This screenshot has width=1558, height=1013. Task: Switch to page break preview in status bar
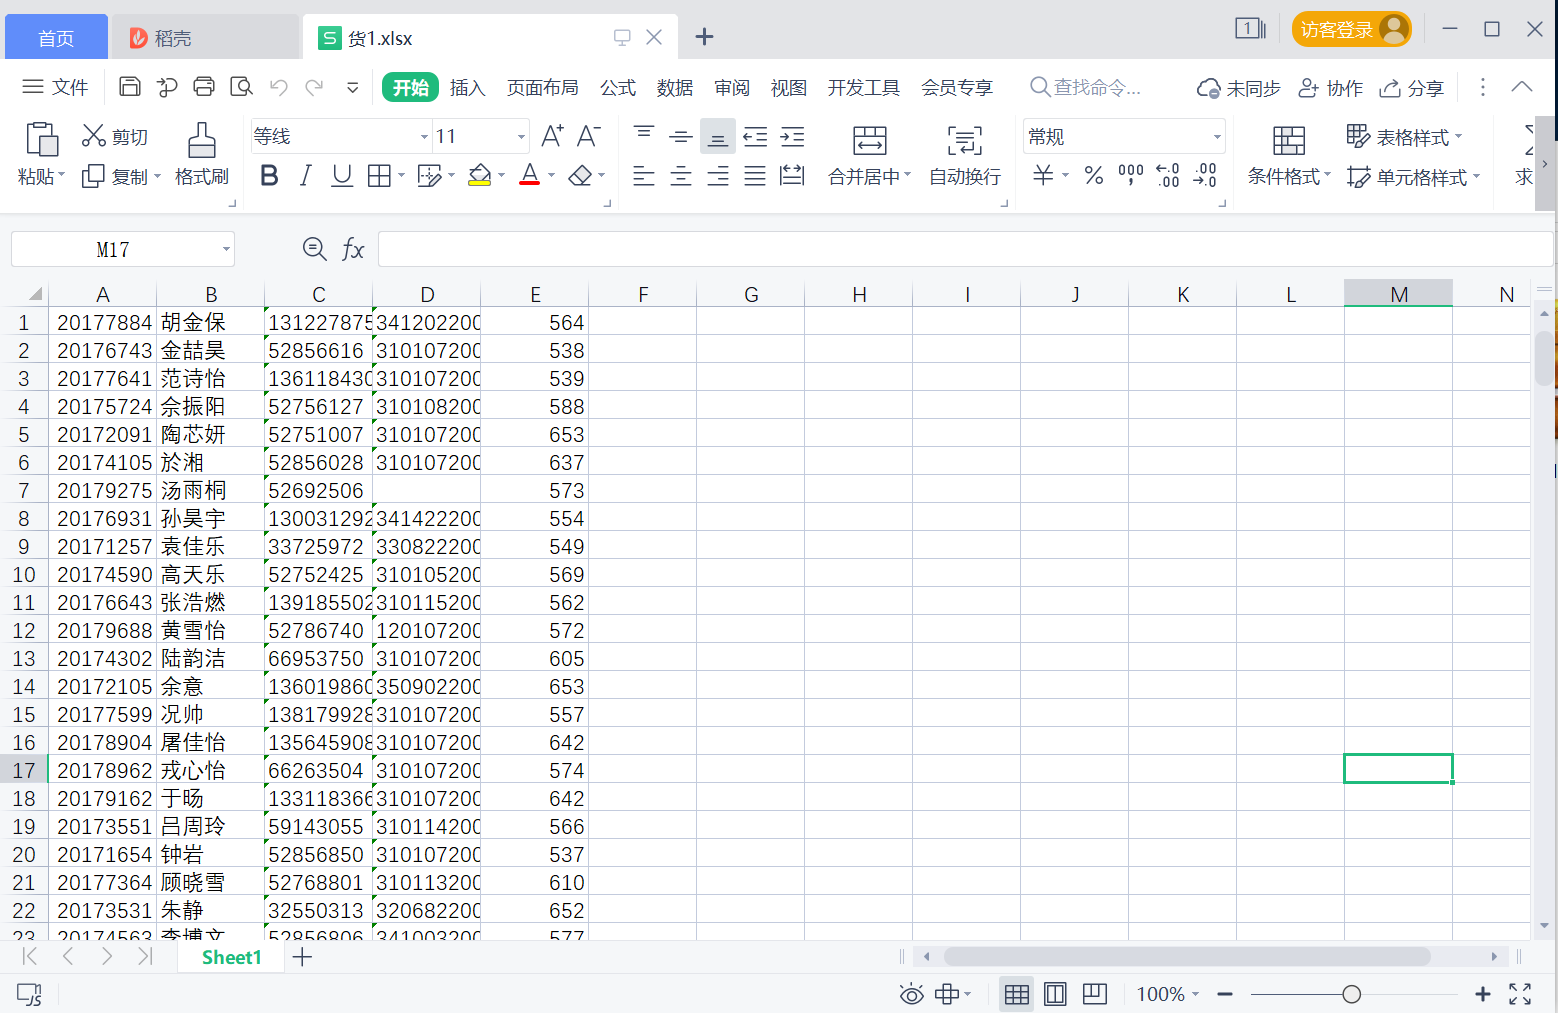[1095, 994]
